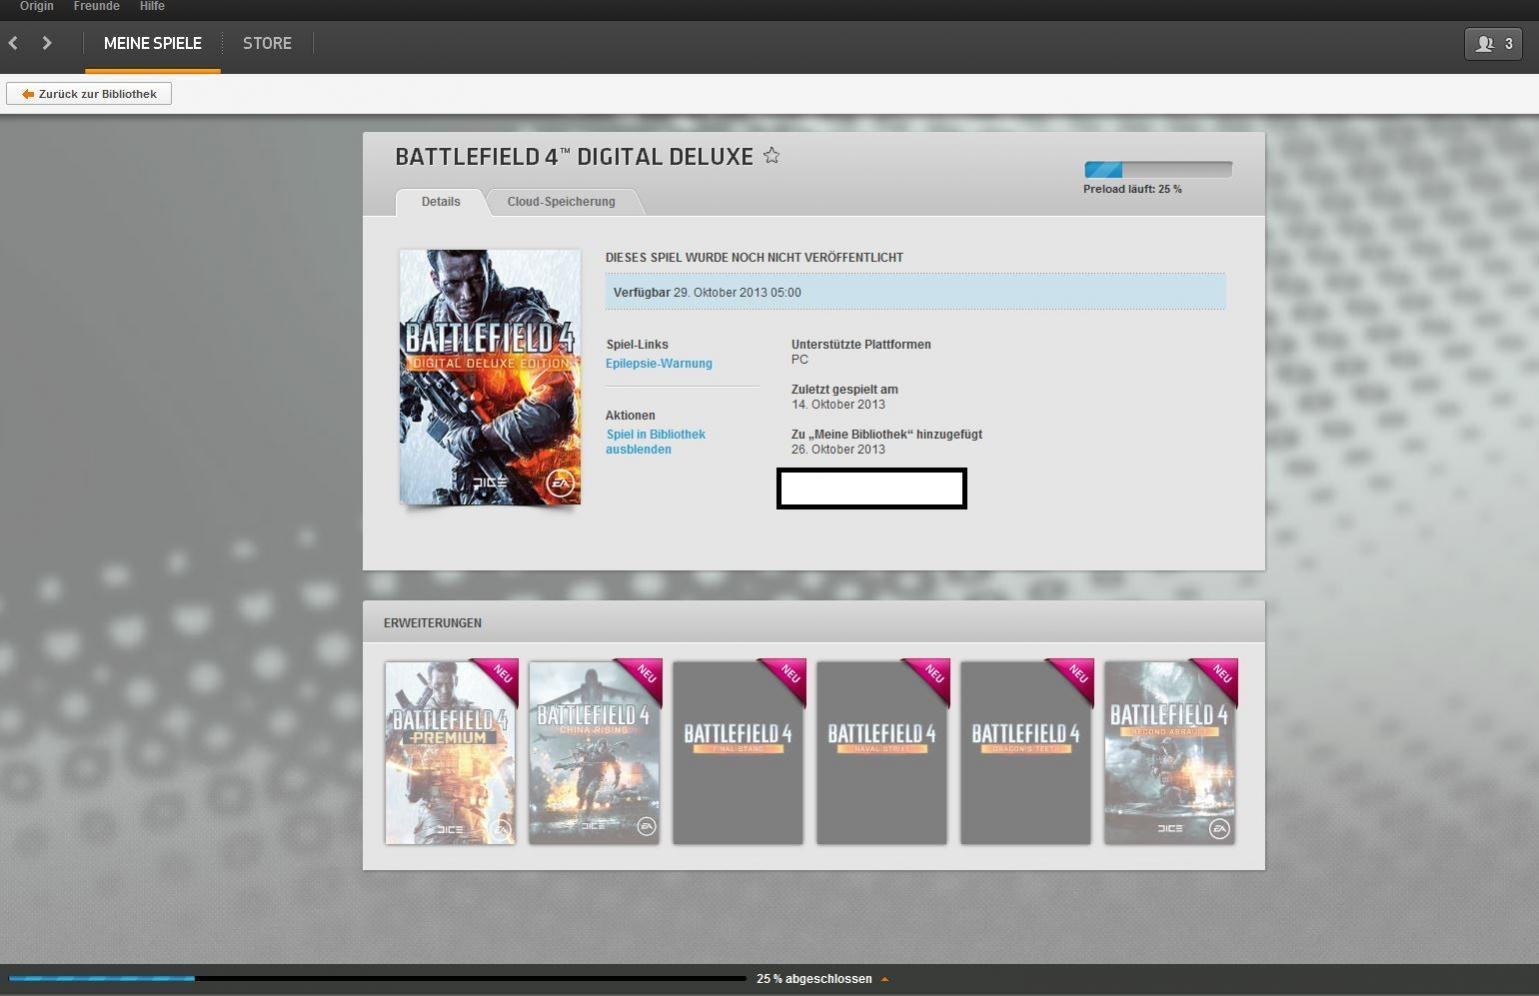The image size is (1539, 996).
Task: Go back with the left arrow icon
Action: 13,43
